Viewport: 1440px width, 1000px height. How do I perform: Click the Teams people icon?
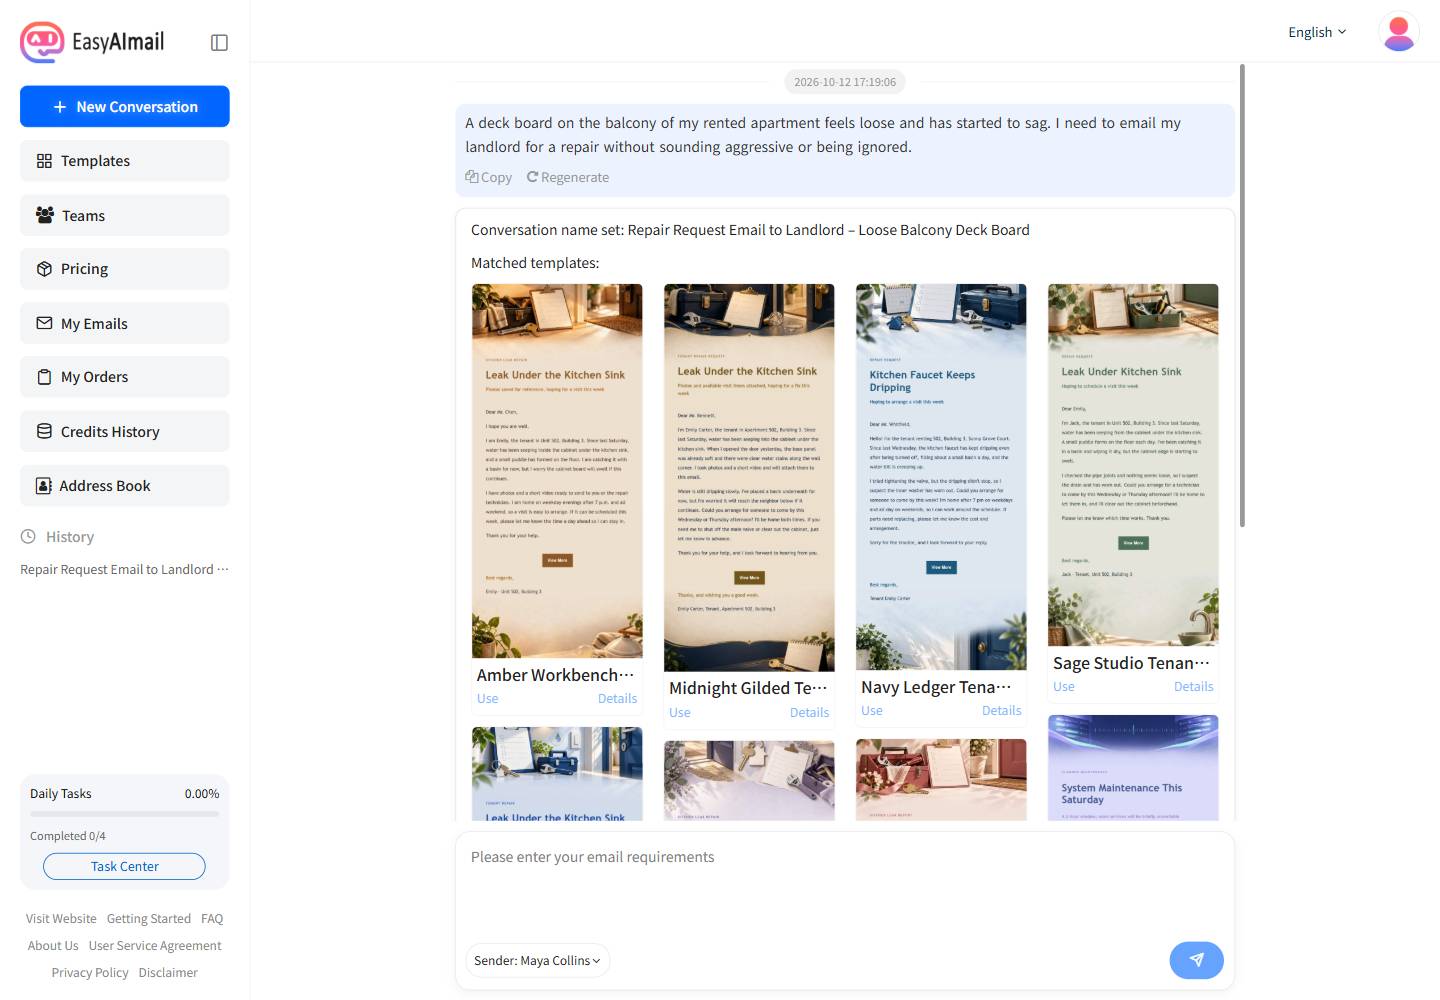pyautogui.click(x=45, y=215)
